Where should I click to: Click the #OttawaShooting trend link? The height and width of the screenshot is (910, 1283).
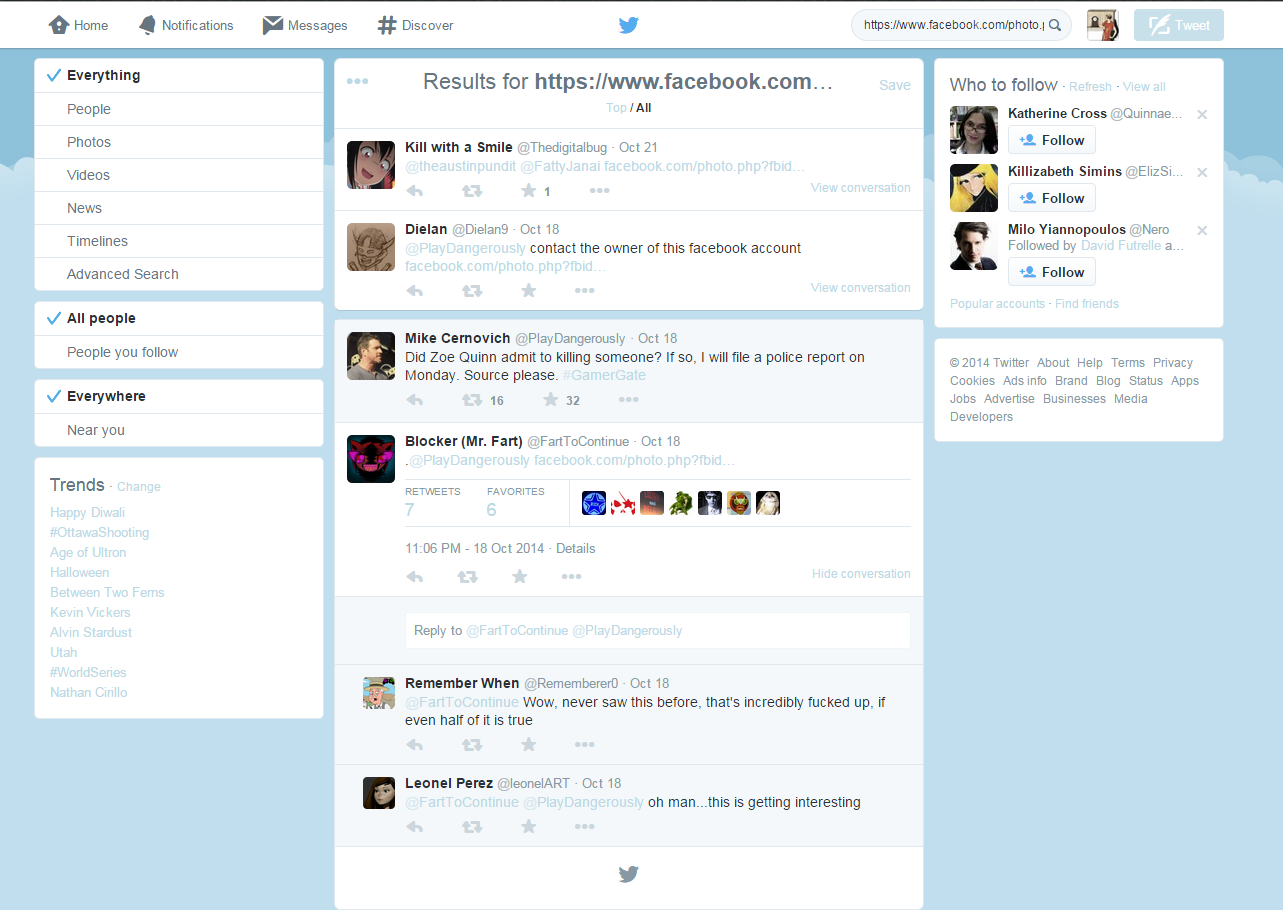99,532
